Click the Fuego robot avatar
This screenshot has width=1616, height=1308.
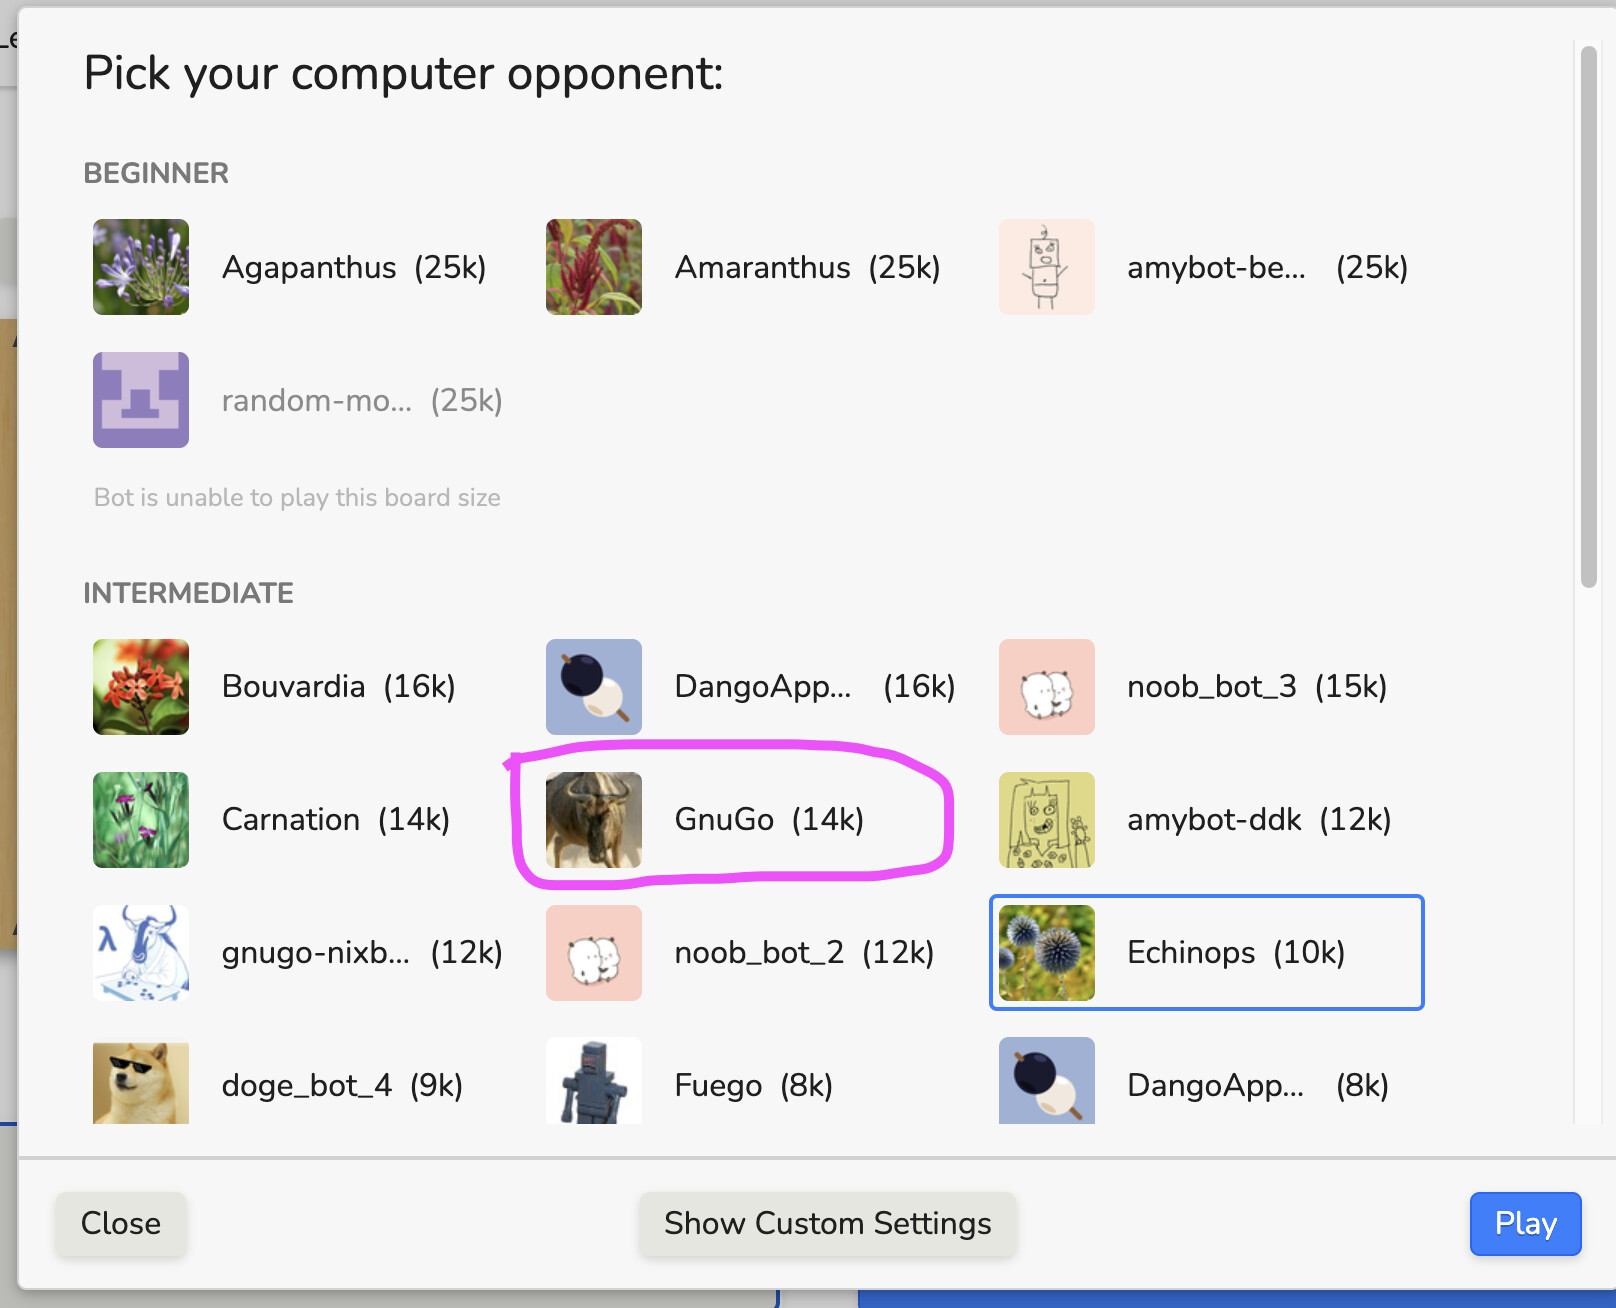click(594, 1084)
